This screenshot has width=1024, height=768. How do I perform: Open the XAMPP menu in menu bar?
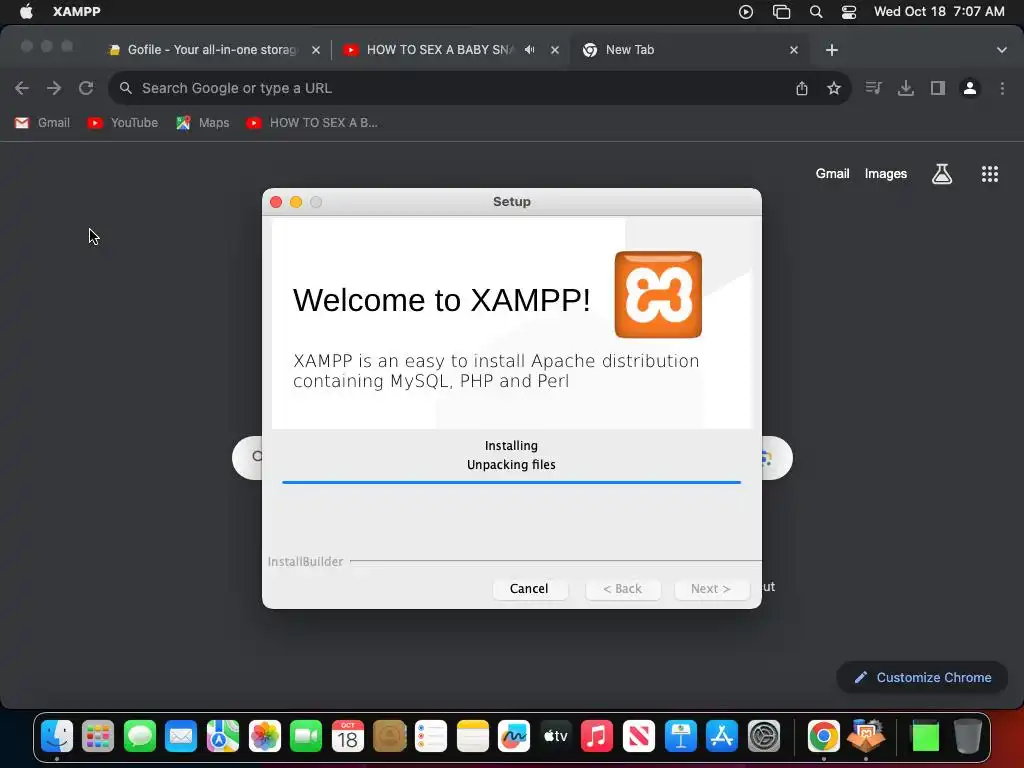tap(76, 12)
